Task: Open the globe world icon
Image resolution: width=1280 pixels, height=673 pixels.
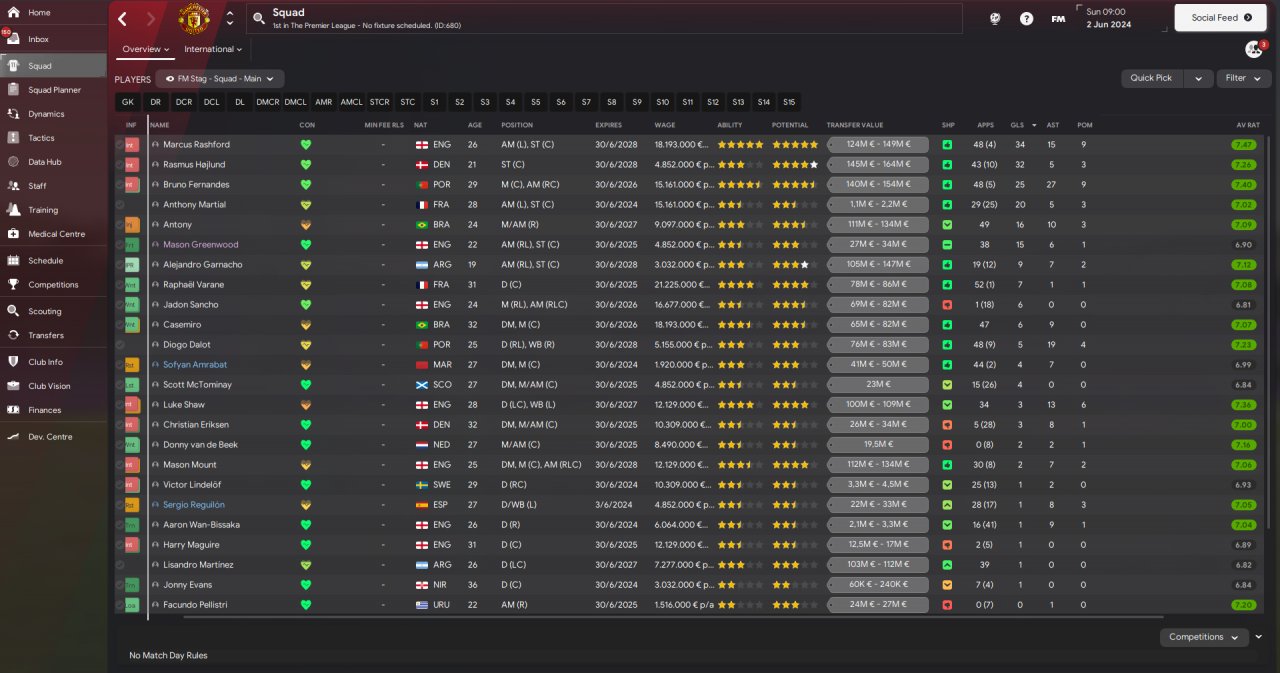Action: [995, 18]
